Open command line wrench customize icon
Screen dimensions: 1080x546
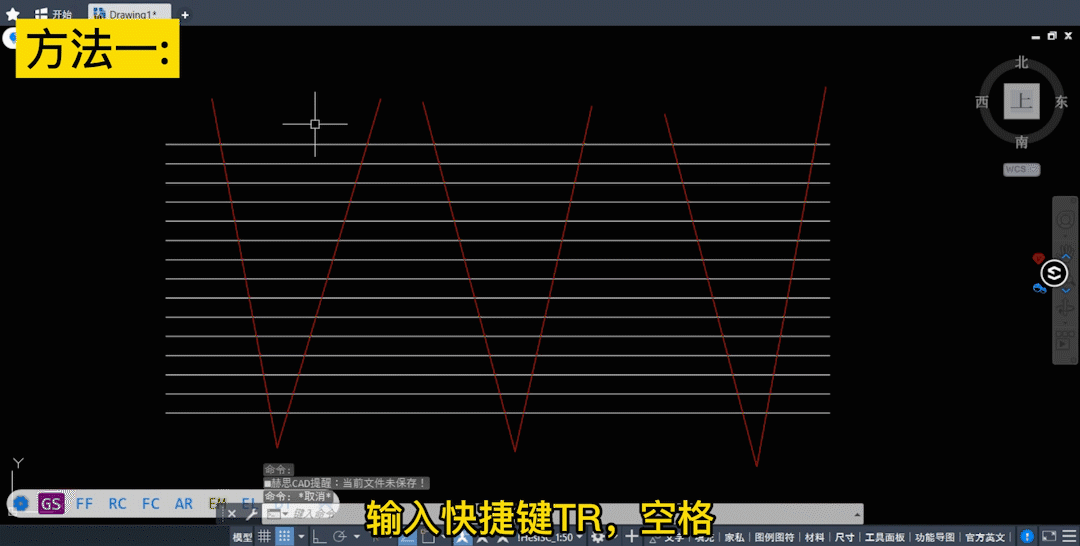(x=251, y=514)
